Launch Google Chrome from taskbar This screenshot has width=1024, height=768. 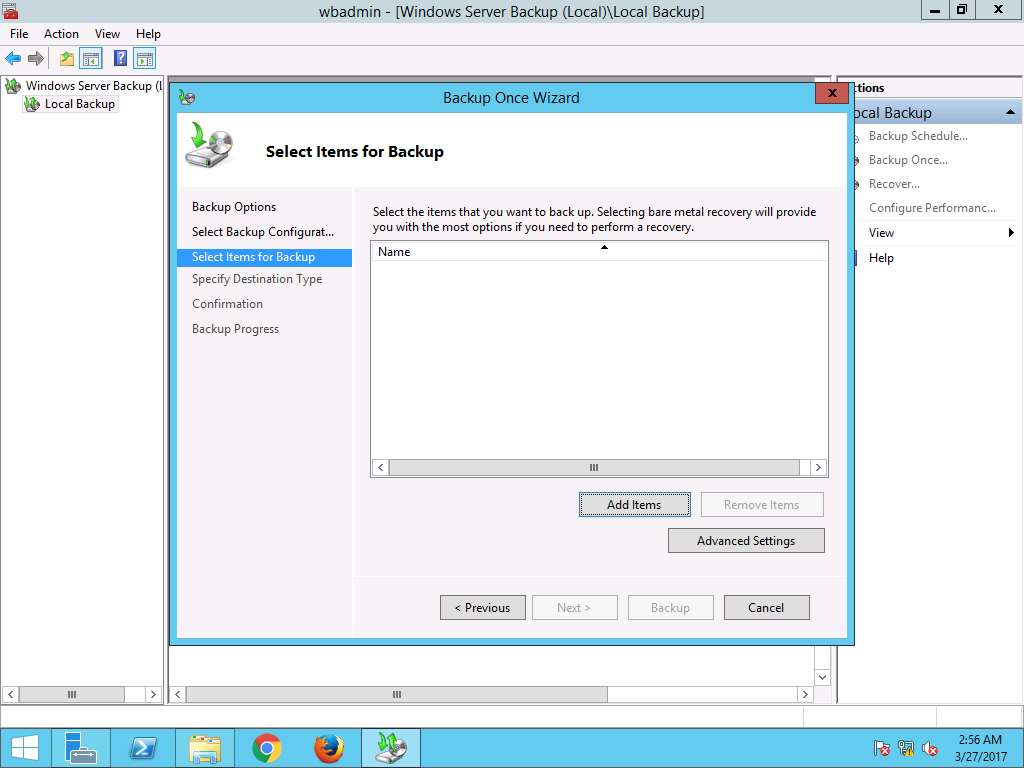pyautogui.click(x=266, y=748)
